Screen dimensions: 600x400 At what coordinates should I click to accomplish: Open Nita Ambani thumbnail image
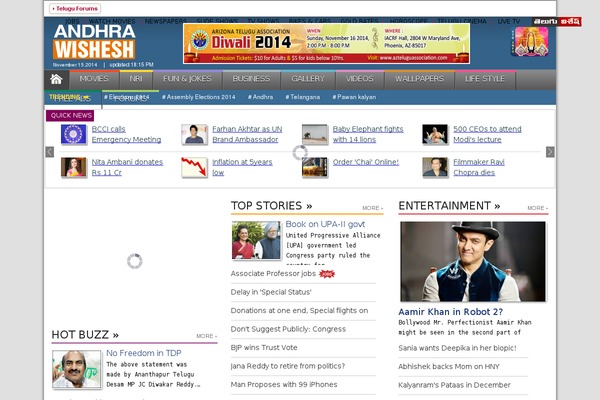click(73, 167)
